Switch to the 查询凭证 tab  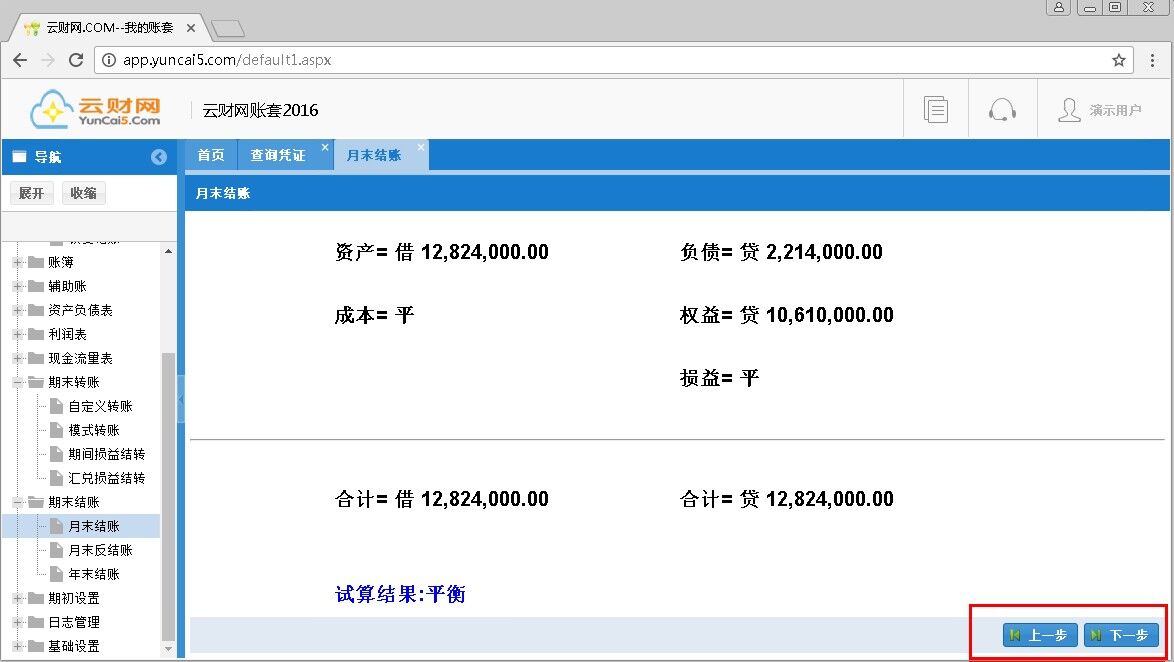pyautogui.click(x=278, y=155)
